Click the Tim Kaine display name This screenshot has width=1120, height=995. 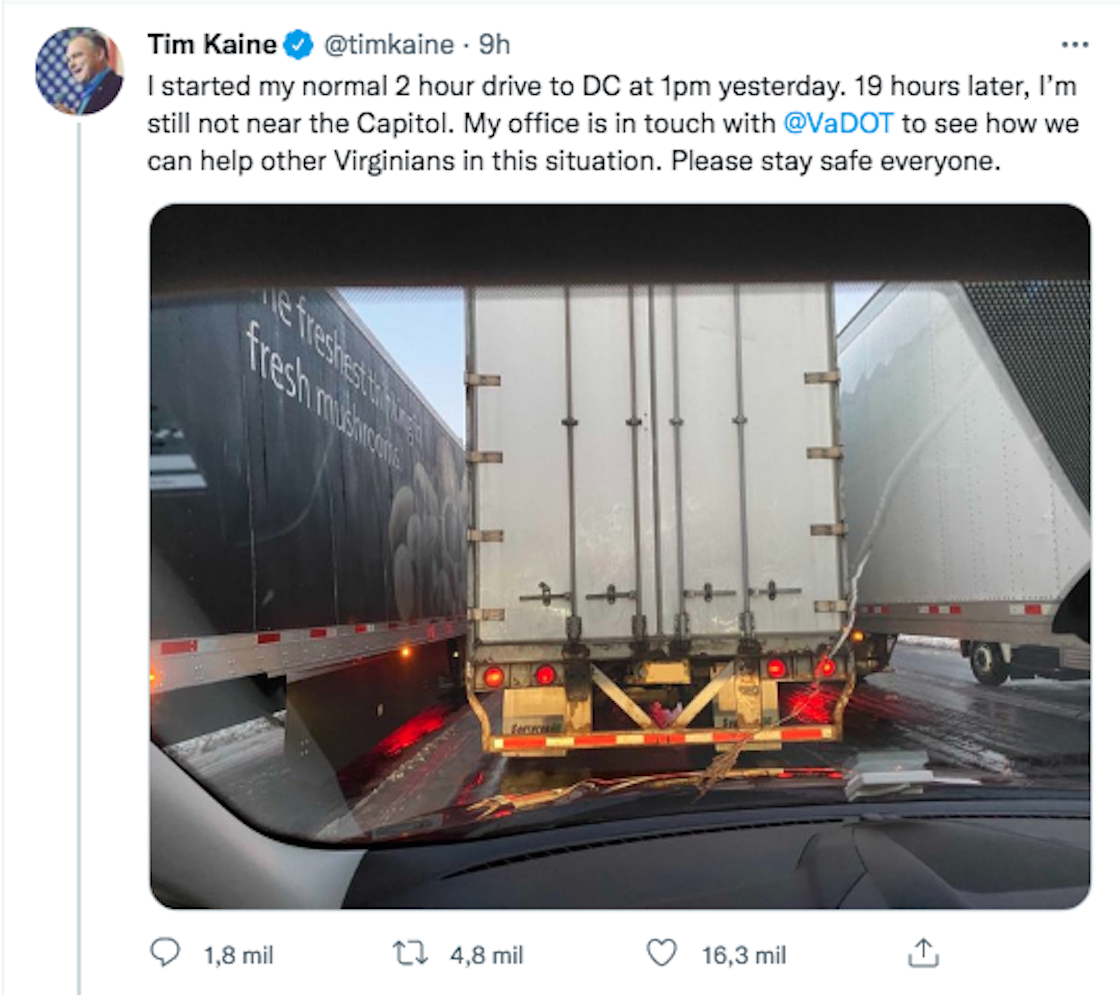click(212, 44)
